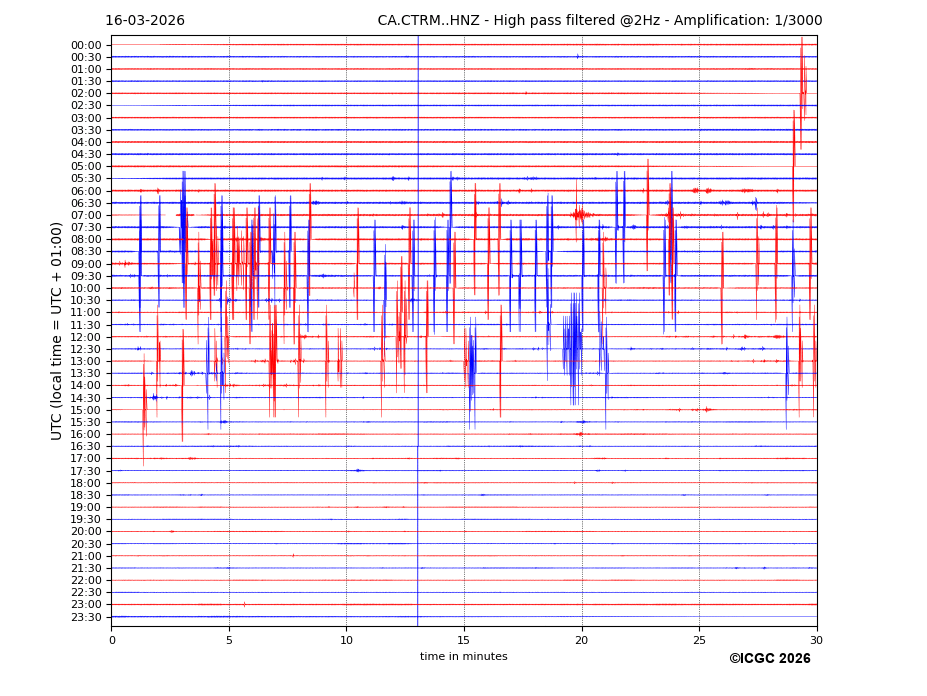Click the 'time in minutes' axis label

tap(463, 657)
